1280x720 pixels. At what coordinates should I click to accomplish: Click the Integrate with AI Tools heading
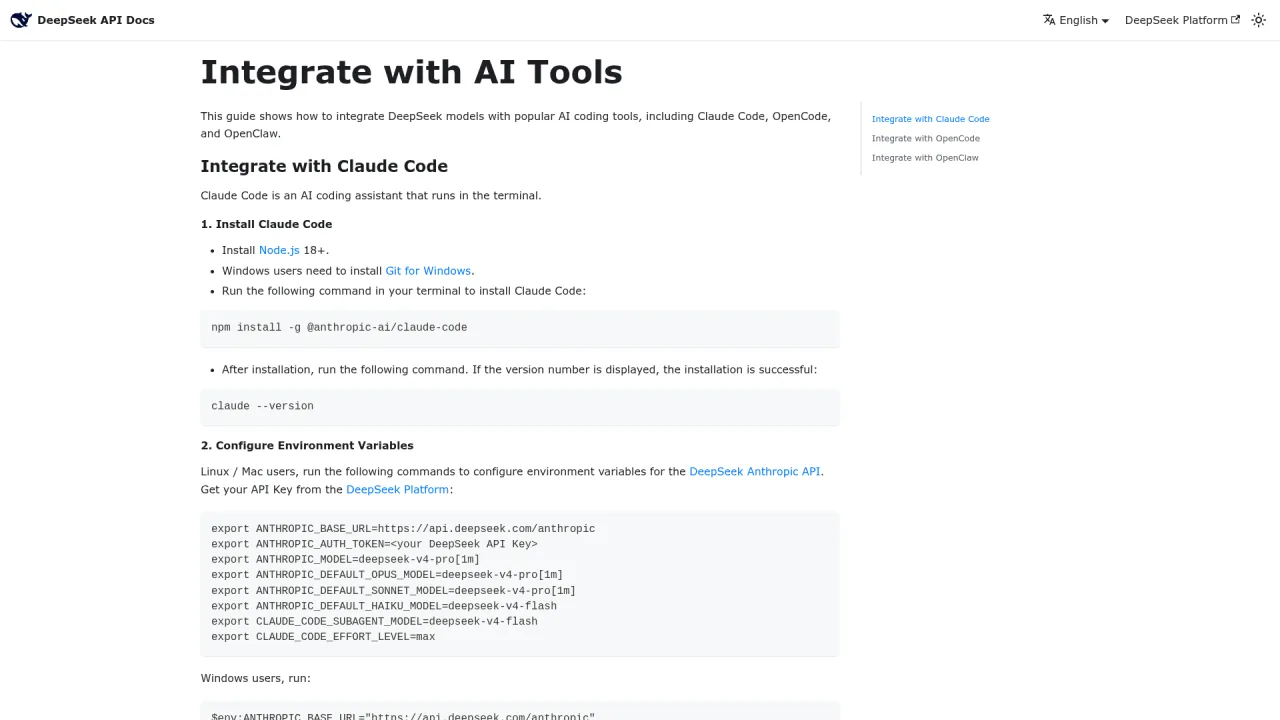[x=411, y=72]
